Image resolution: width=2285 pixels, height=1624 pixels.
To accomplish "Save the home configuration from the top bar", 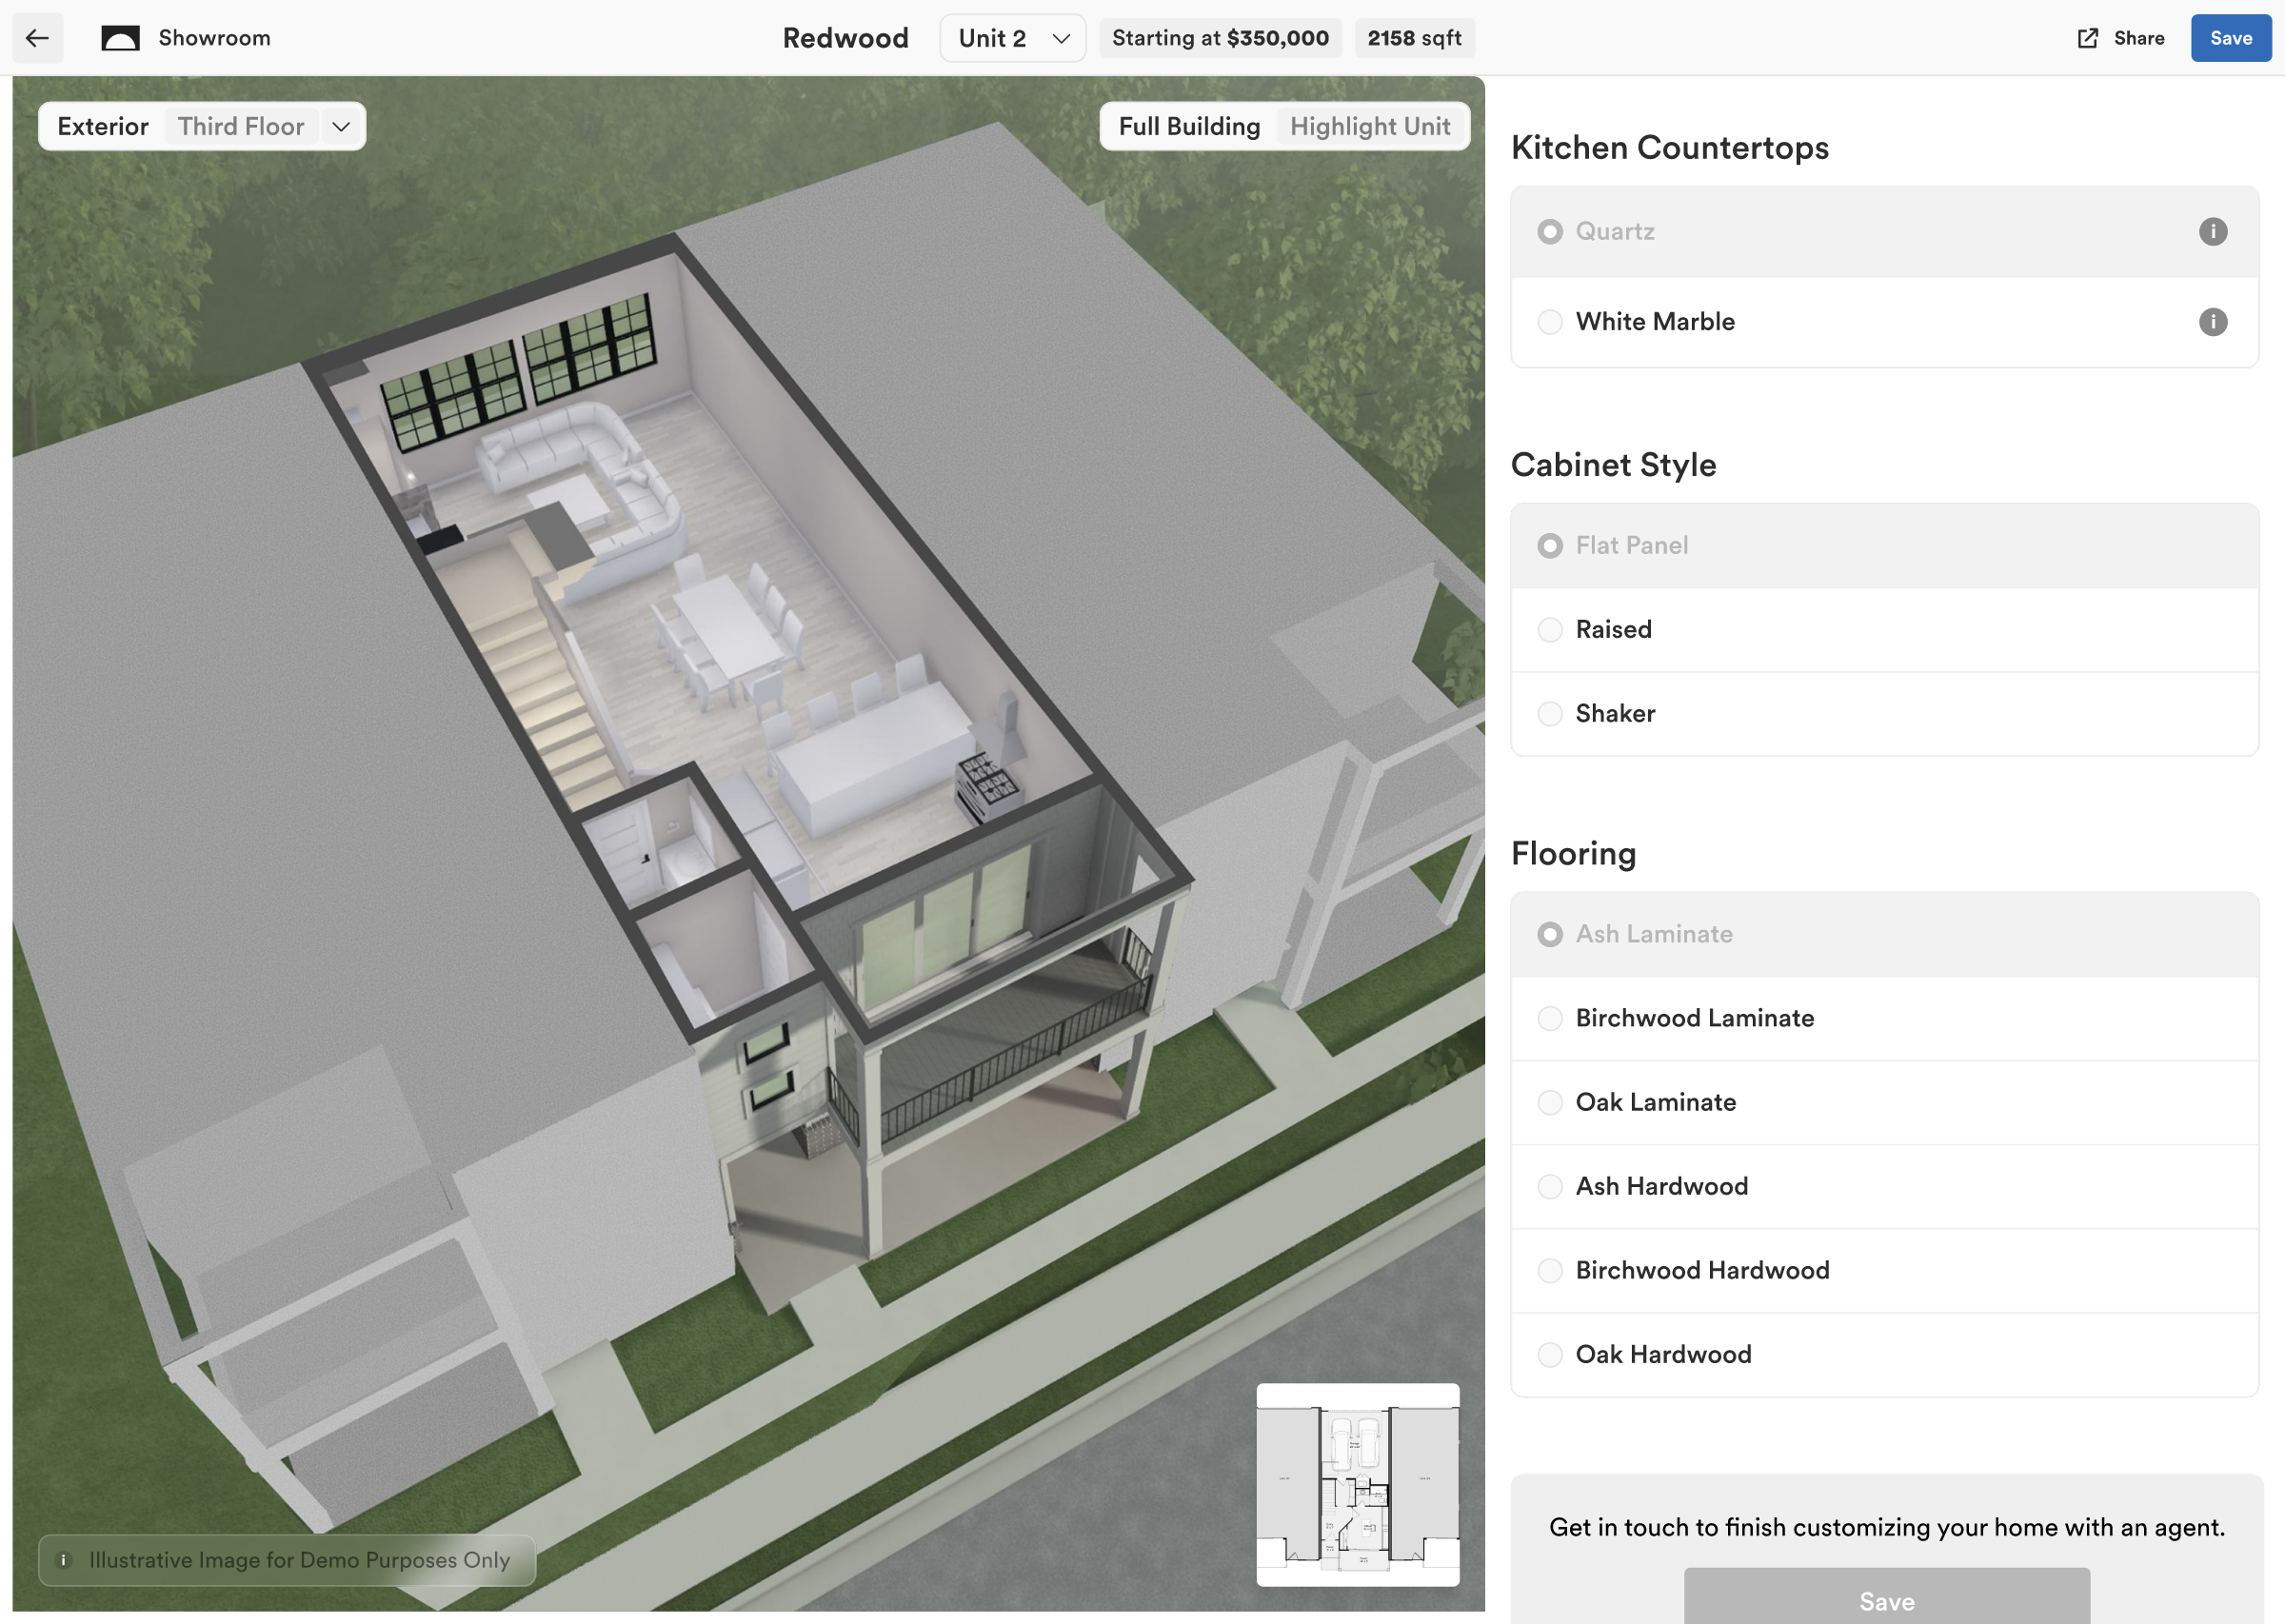I will (2230, 38).
